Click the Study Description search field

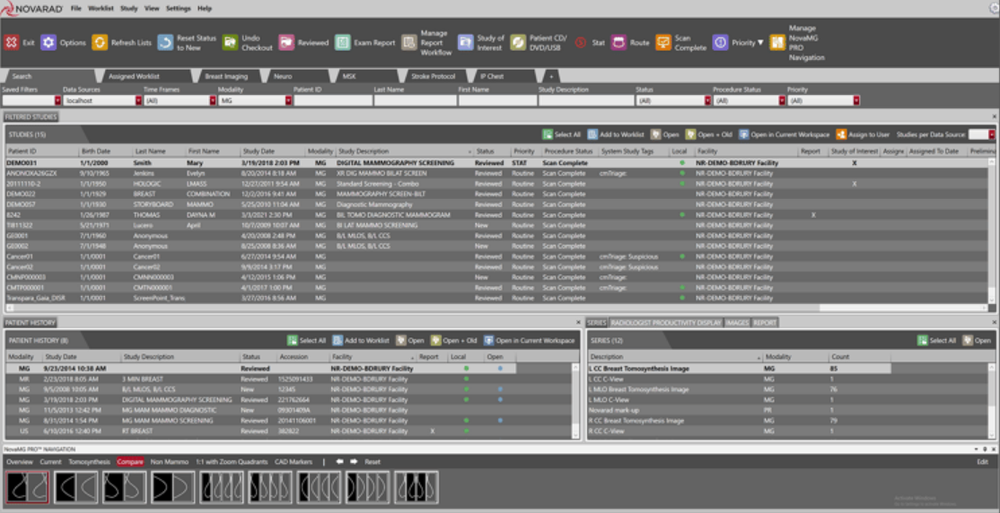coord(585,101)
